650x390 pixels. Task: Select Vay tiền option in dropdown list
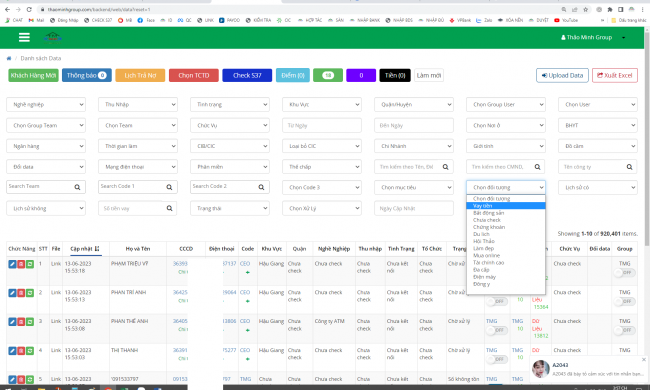point(506,206)
